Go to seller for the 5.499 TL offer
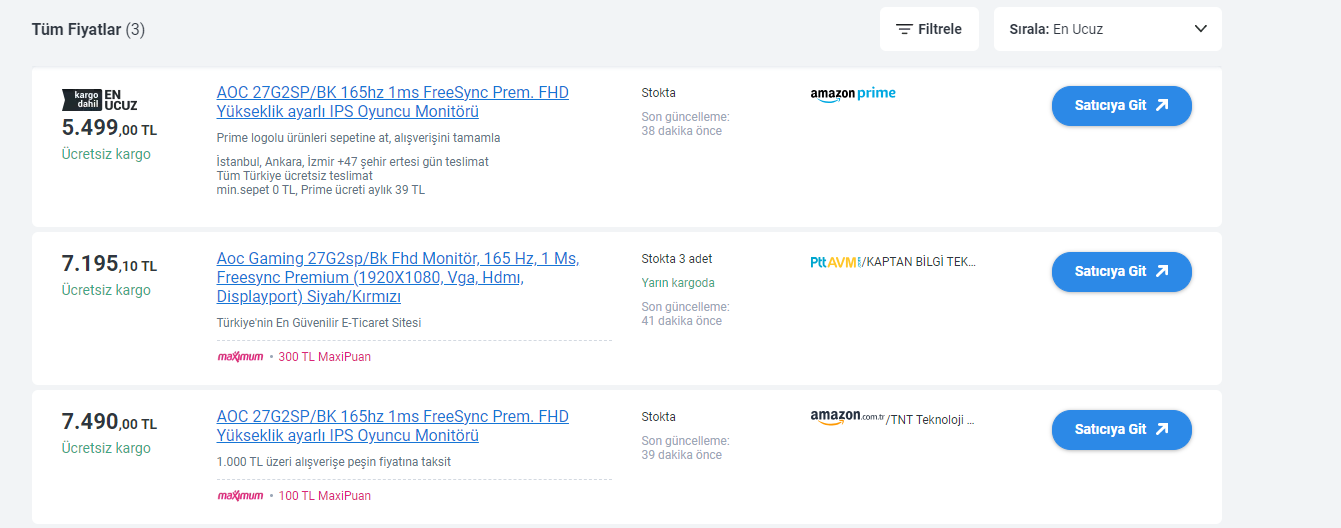This screenshot has height=528, width=1341. pos(1121,105)
